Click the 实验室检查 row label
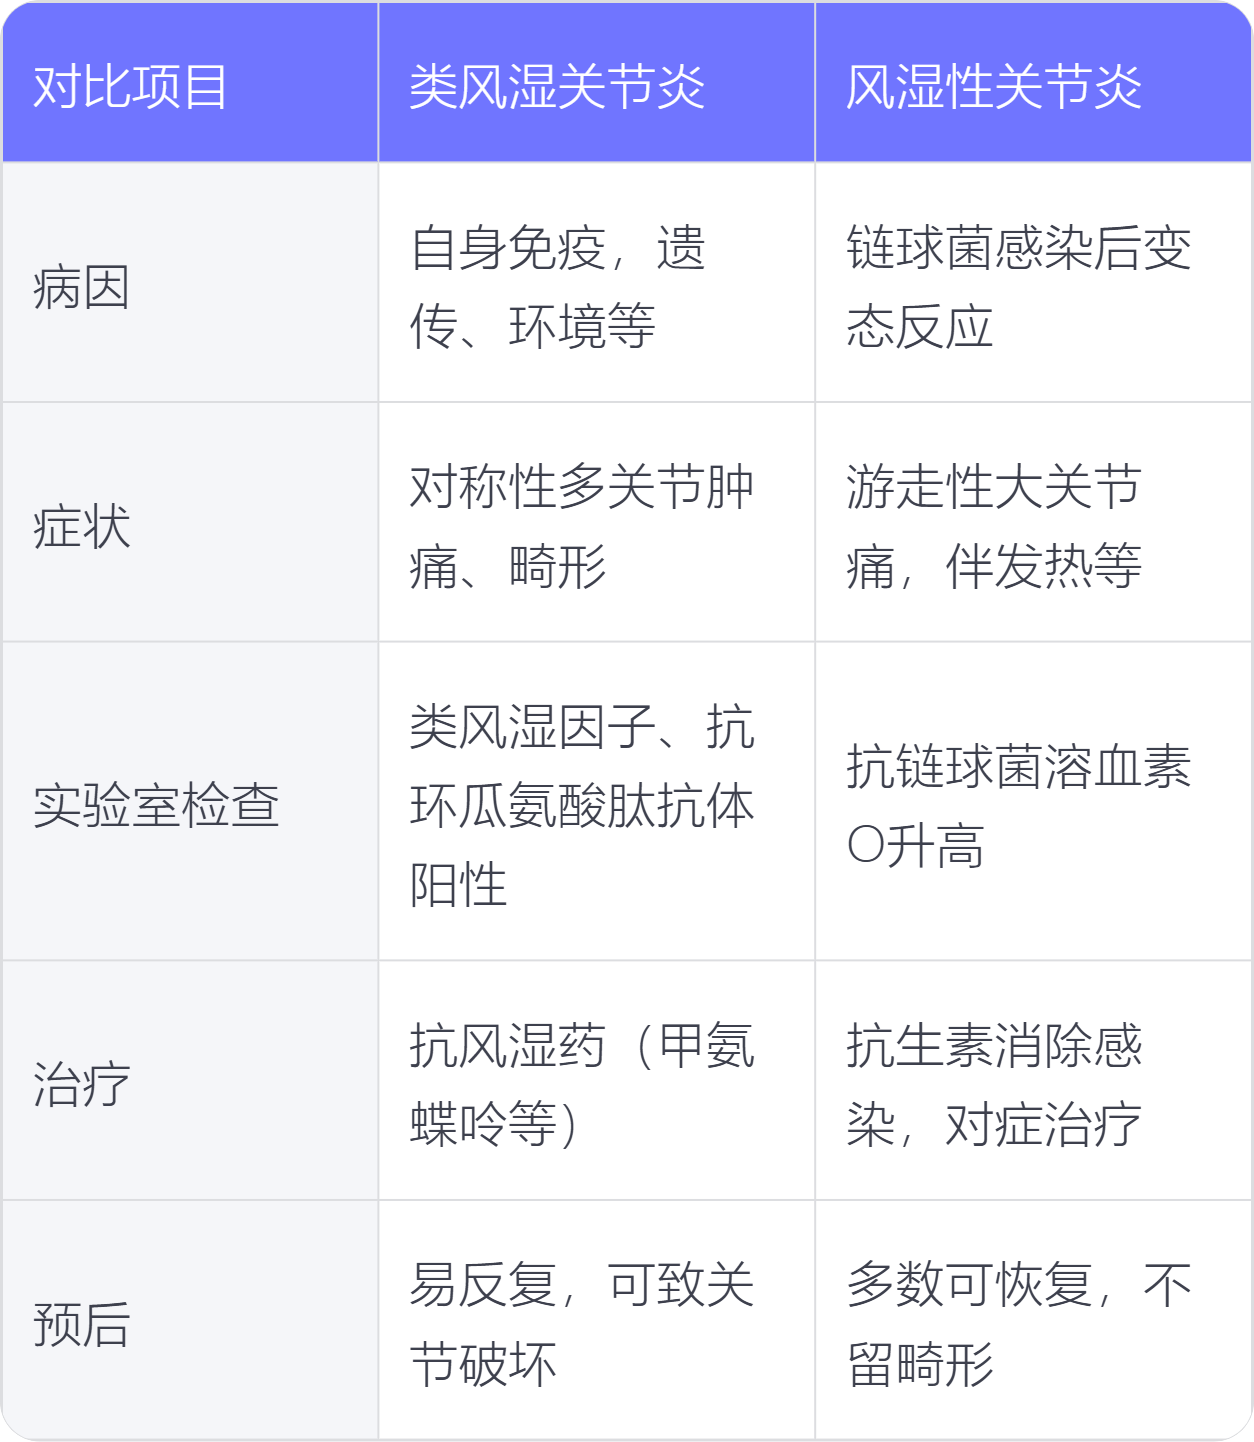1254x1442 pixels. coord(155,806)
